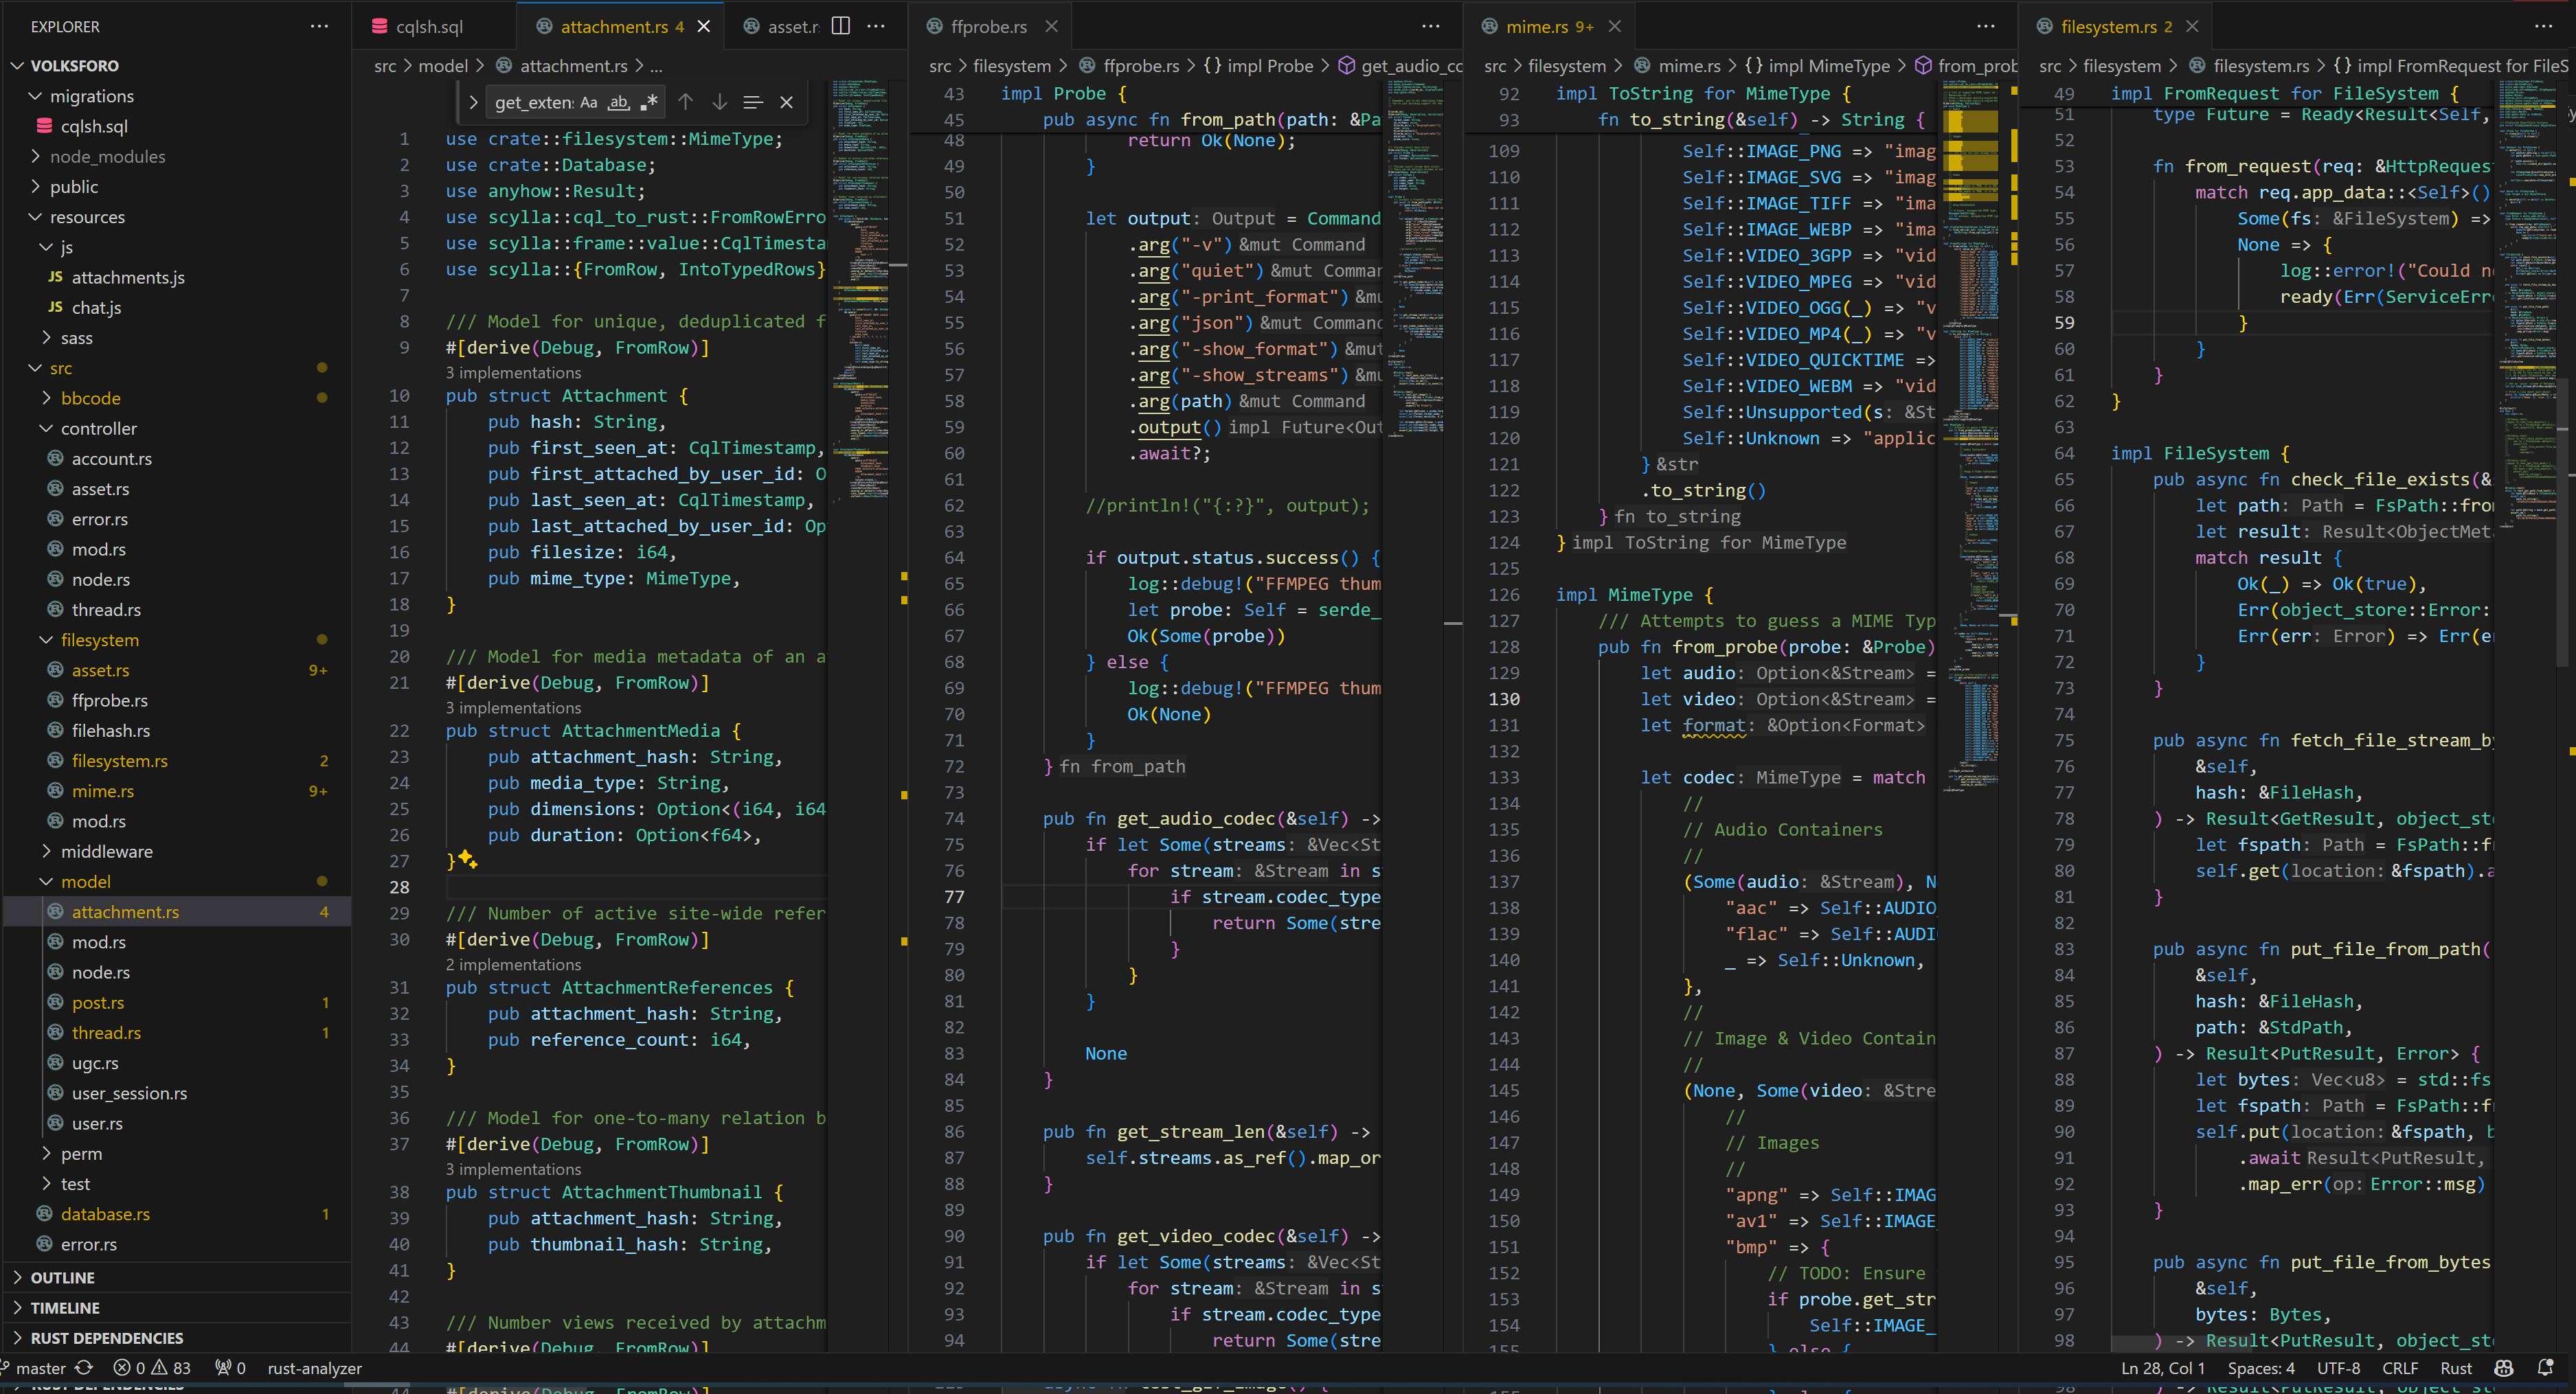Click Ln 28, Col 1 status entry

2162,1368
